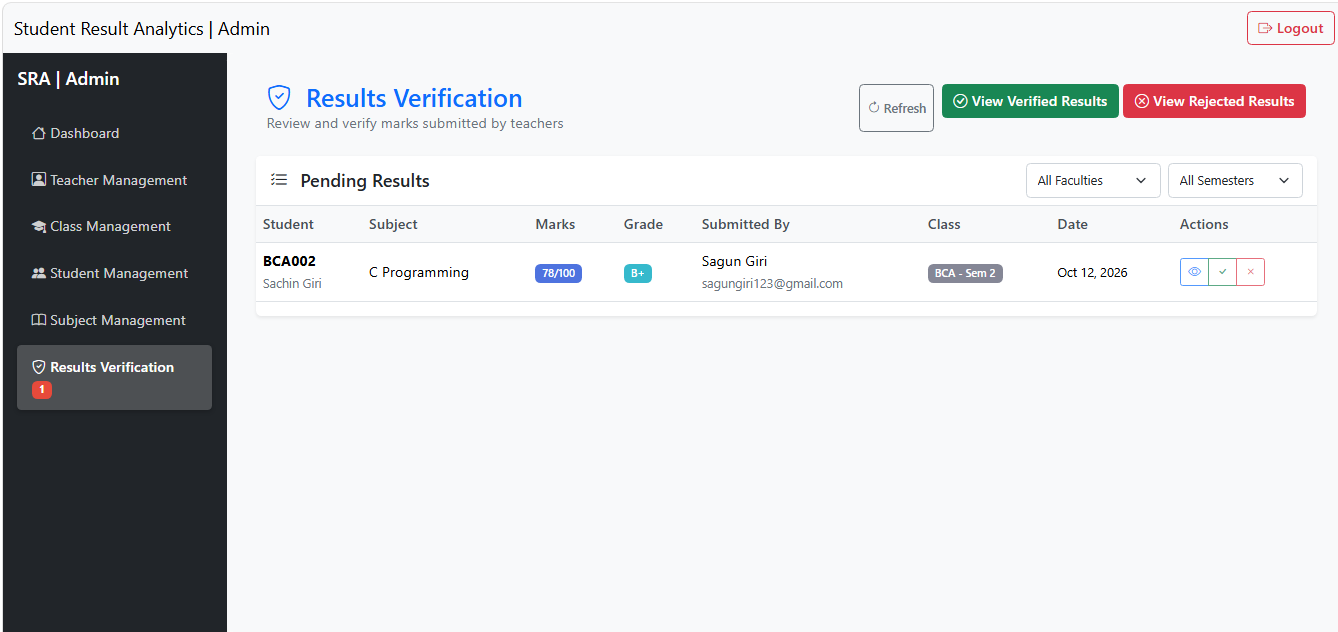Viewport: 1338px width, 632px height.
Task: Open View Verified Results
Action: click(x=1030, y=101)
